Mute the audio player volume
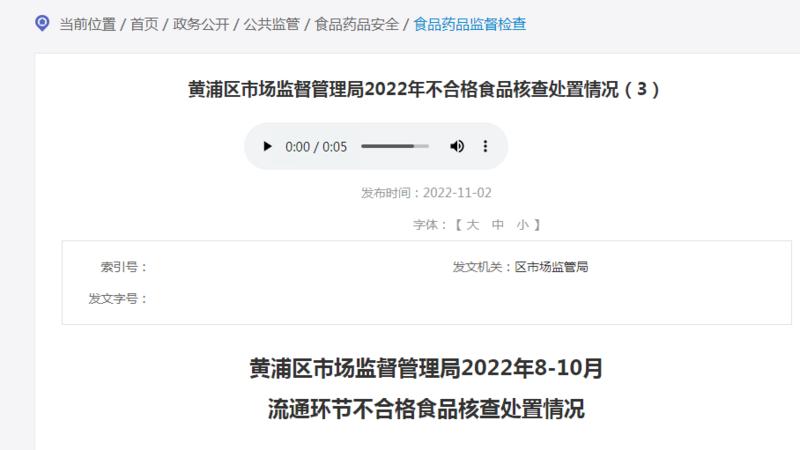Image resolution: width=800 pixels, height=450 pixels. (x=457, y=146)
